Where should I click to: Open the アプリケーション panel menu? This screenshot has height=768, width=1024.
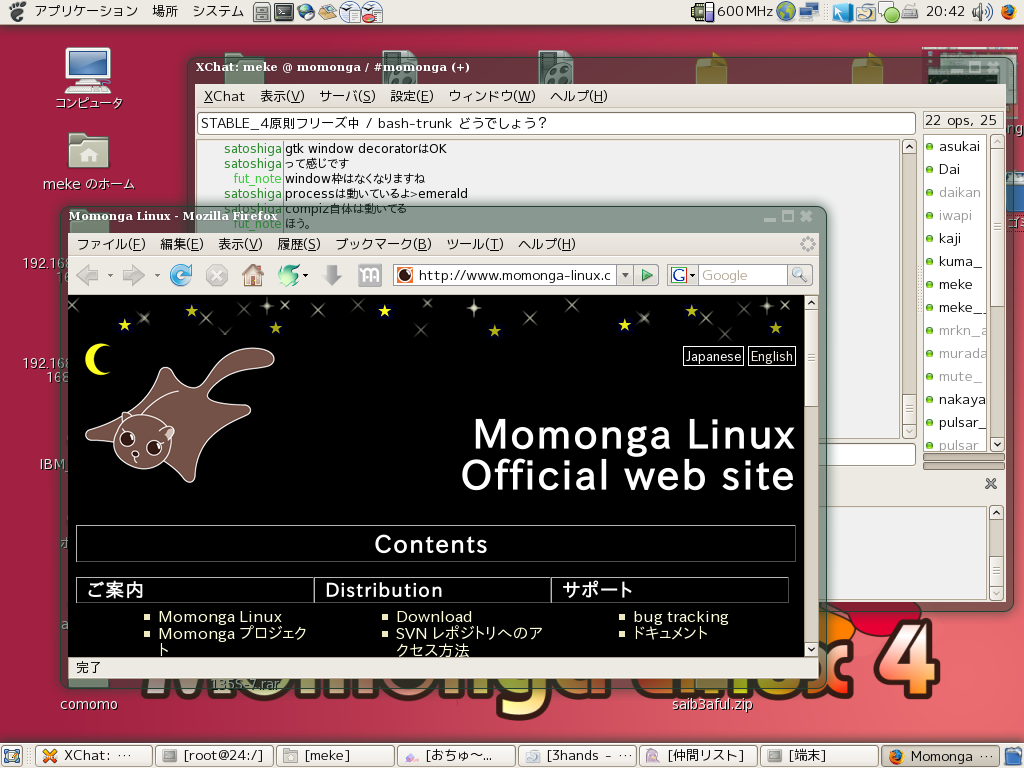(86, 11)
